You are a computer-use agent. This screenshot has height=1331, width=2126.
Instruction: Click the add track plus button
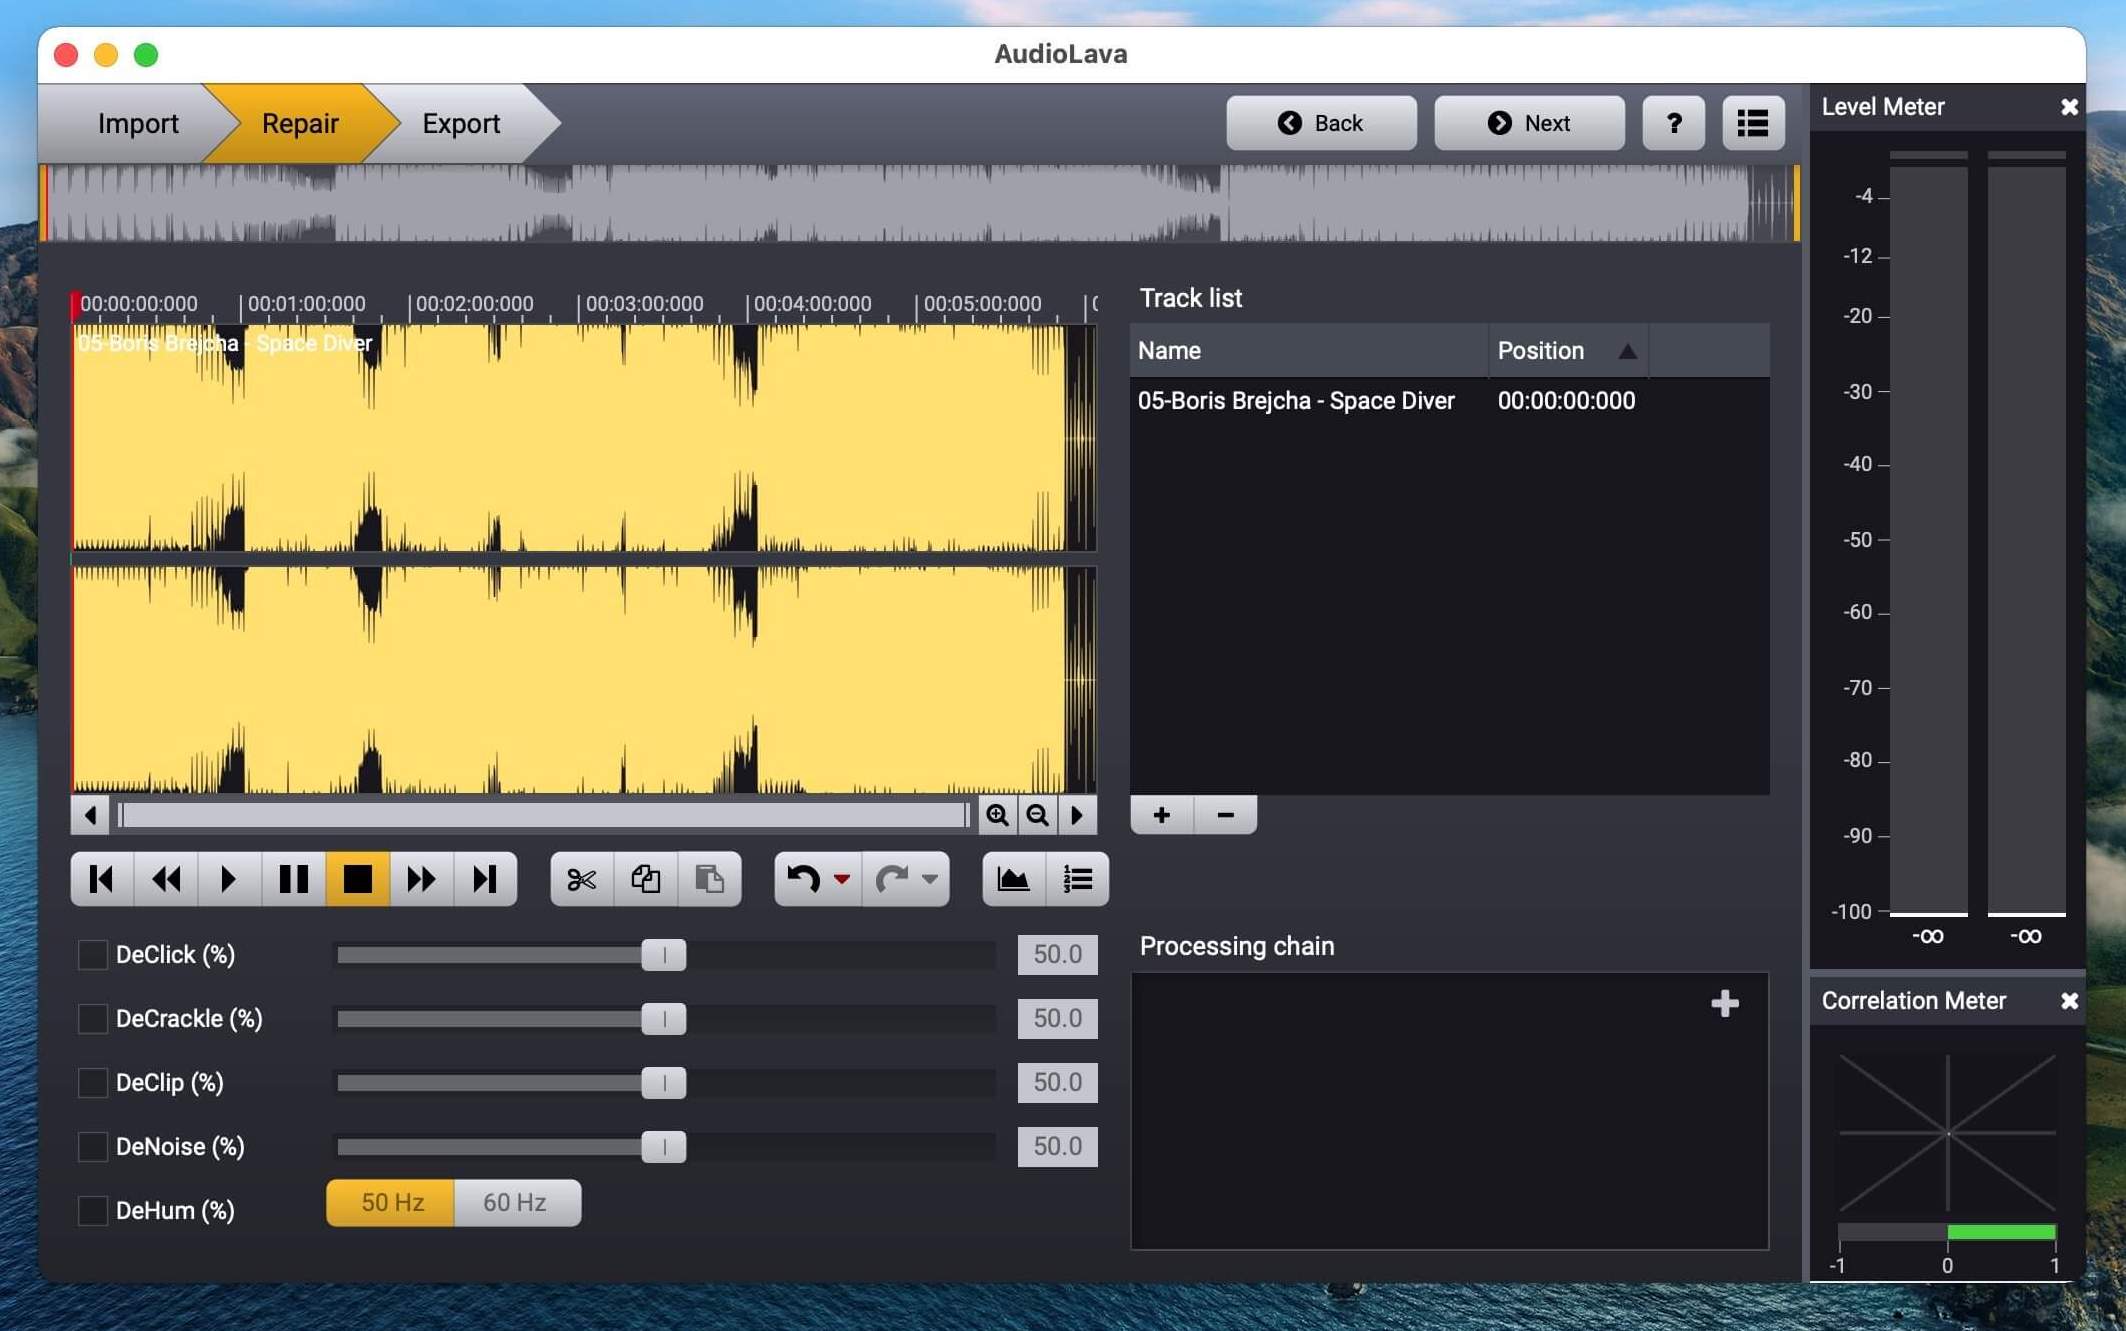(x=1160, y=814)
